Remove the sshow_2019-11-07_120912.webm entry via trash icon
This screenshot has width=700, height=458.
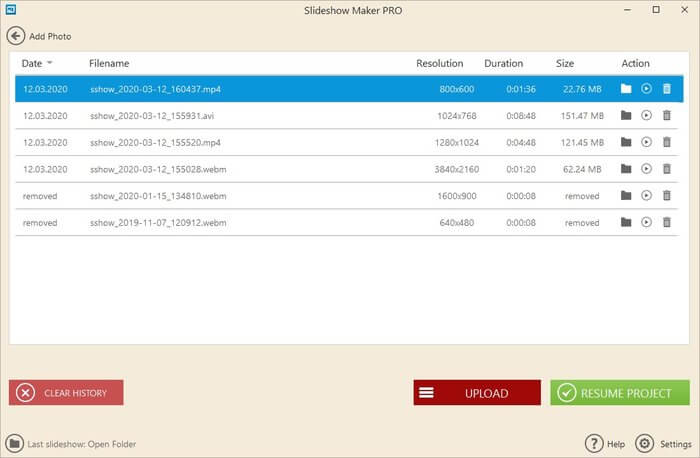point(666,222)
